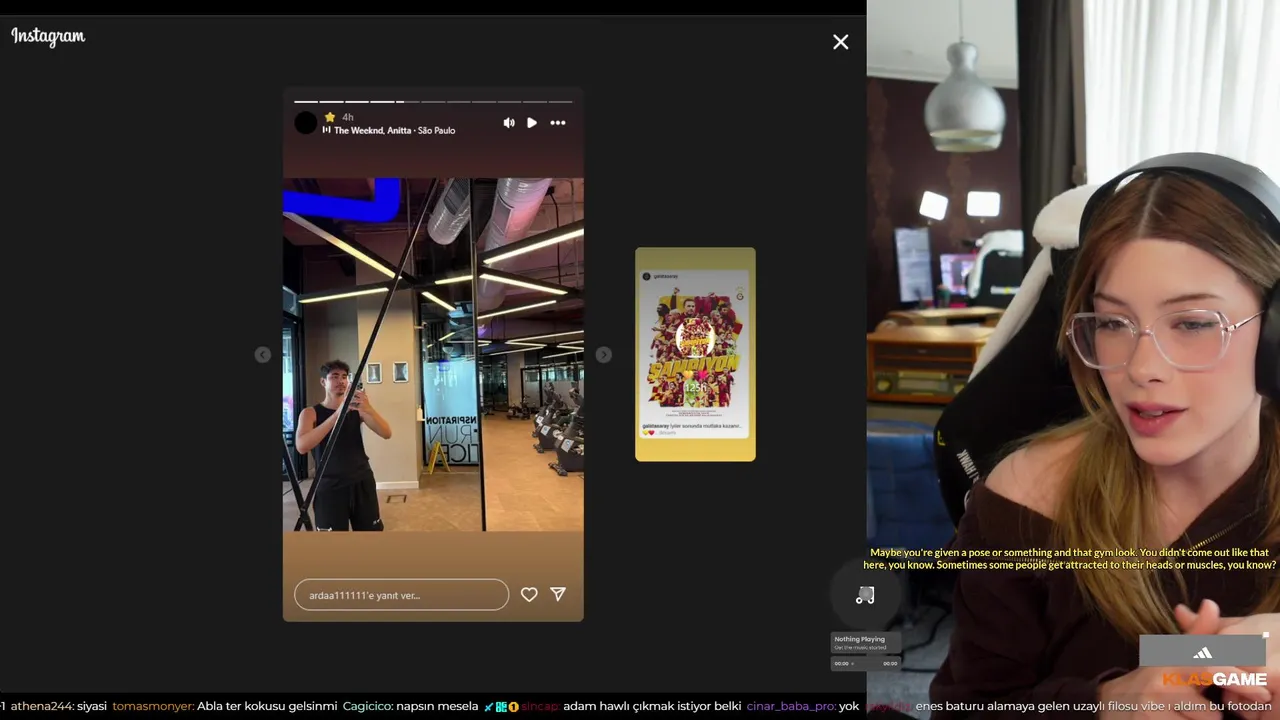The width and height of the screenshot is (1280, 720).
Task: Click the reply to ardaa111111 field
Action: [x=401, y=595]
